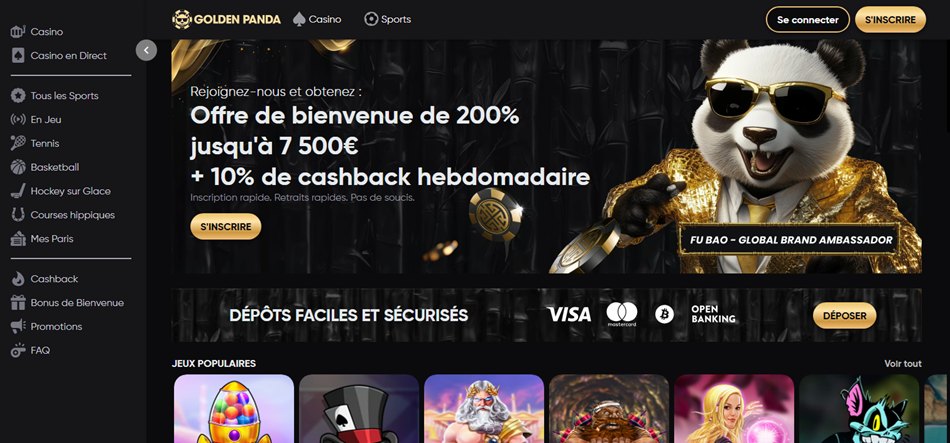Click the Tennis racket icon
This screenshot has height=443, width=950.
pos(18,143)
